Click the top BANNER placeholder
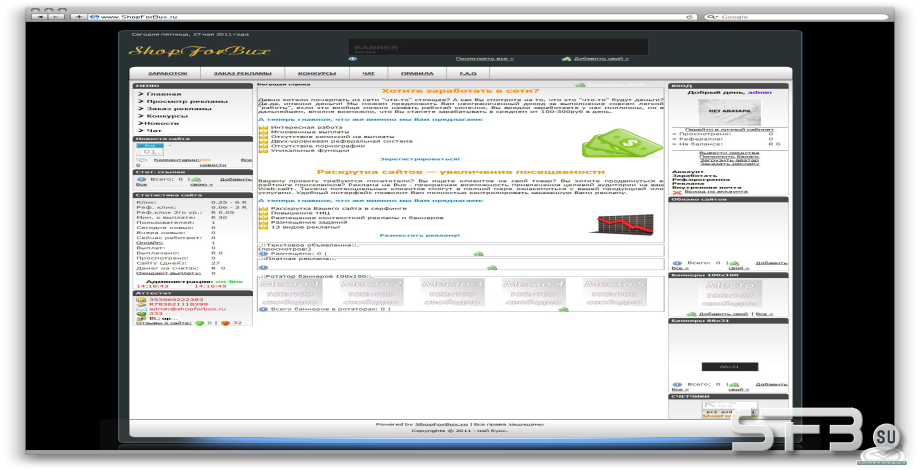Viewport: 920px width, 470px height. (498, 47)
